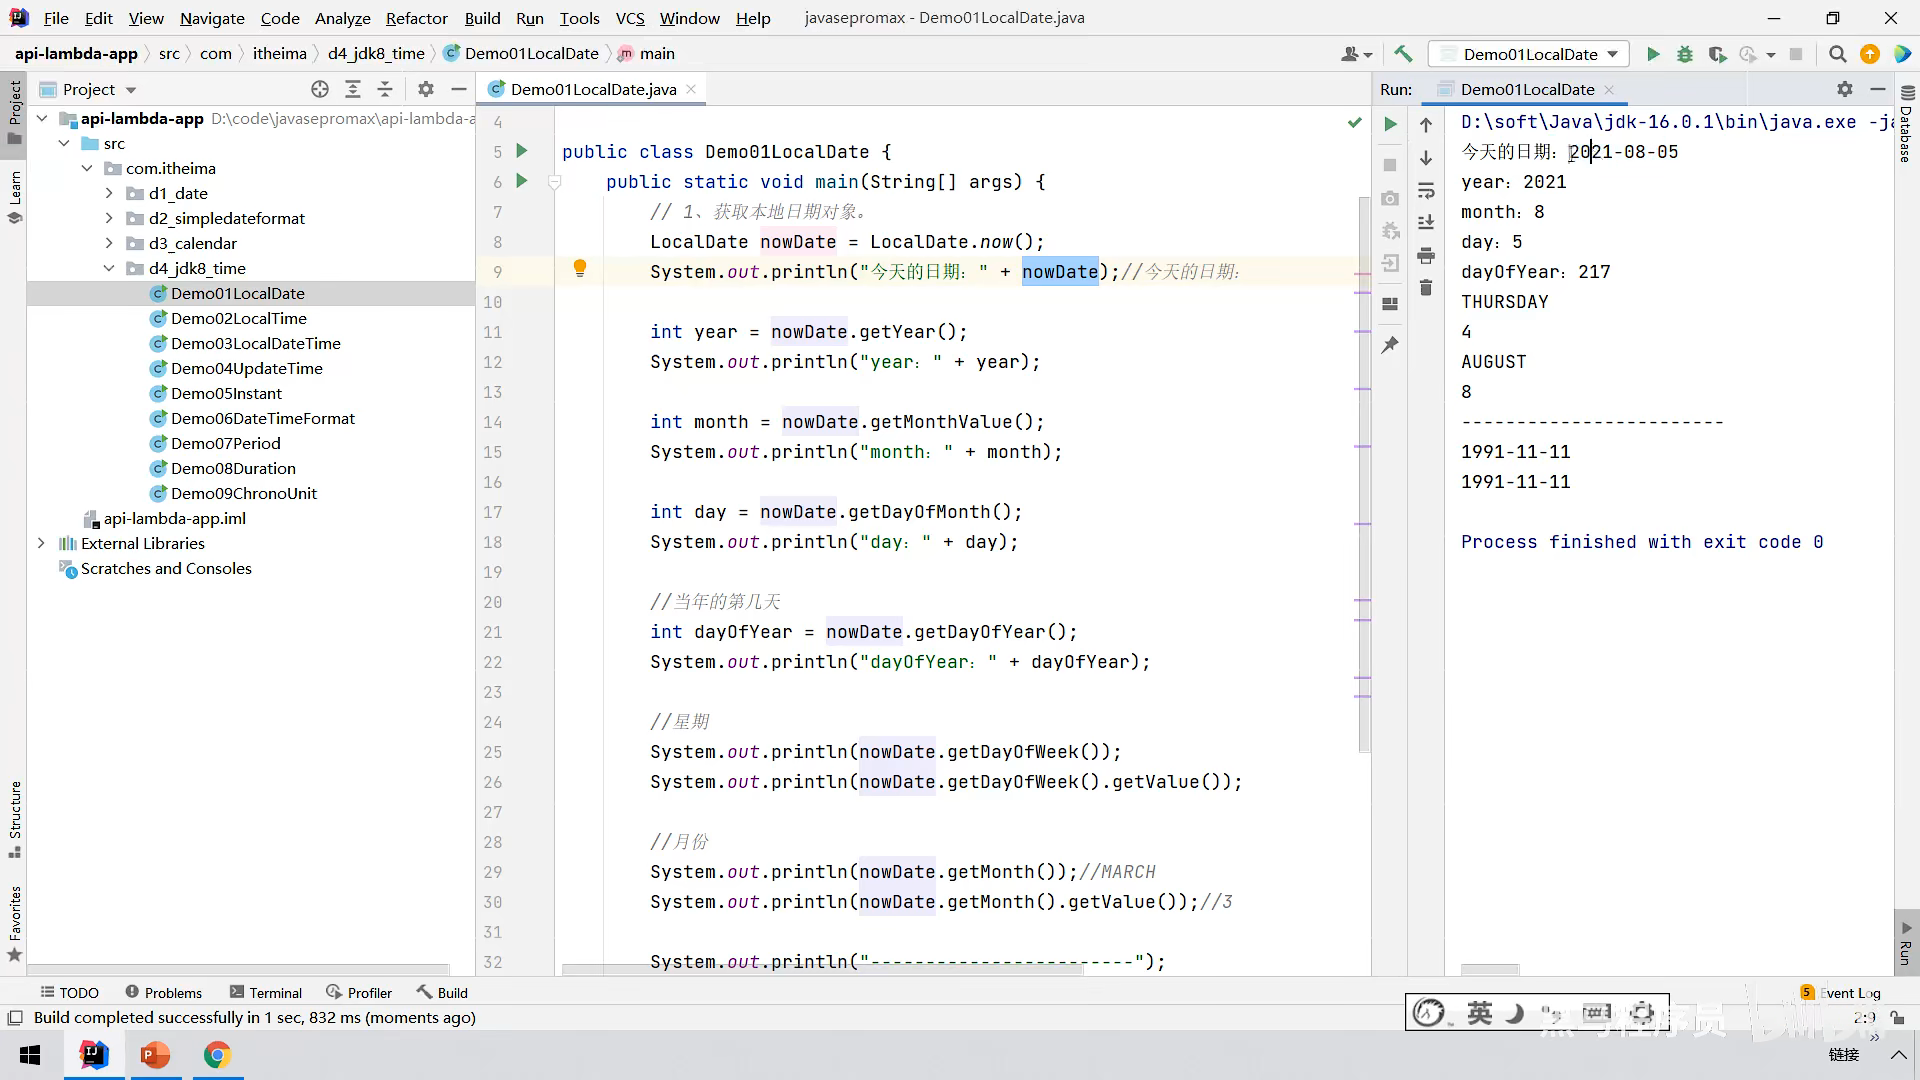Clear console output with trash icon

point(1426,288)
